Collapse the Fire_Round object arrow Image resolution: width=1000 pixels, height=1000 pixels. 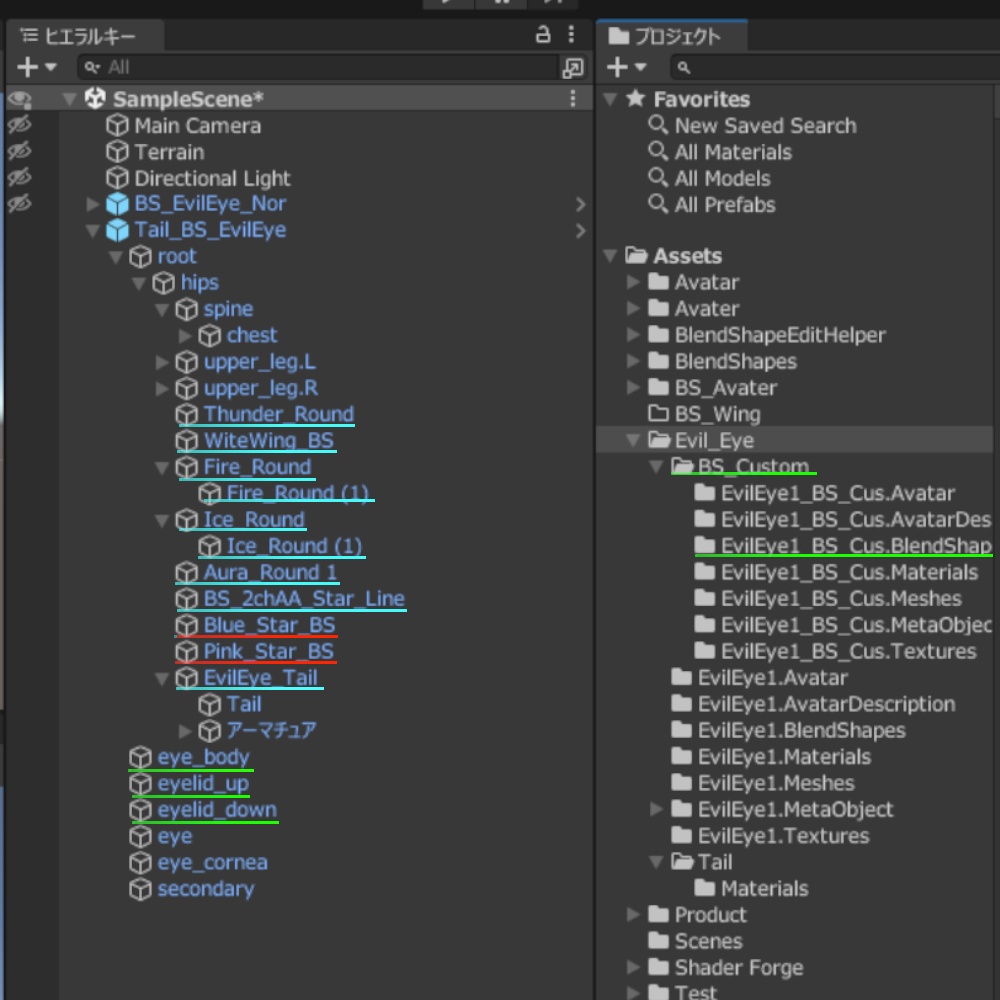pos(162,467)
